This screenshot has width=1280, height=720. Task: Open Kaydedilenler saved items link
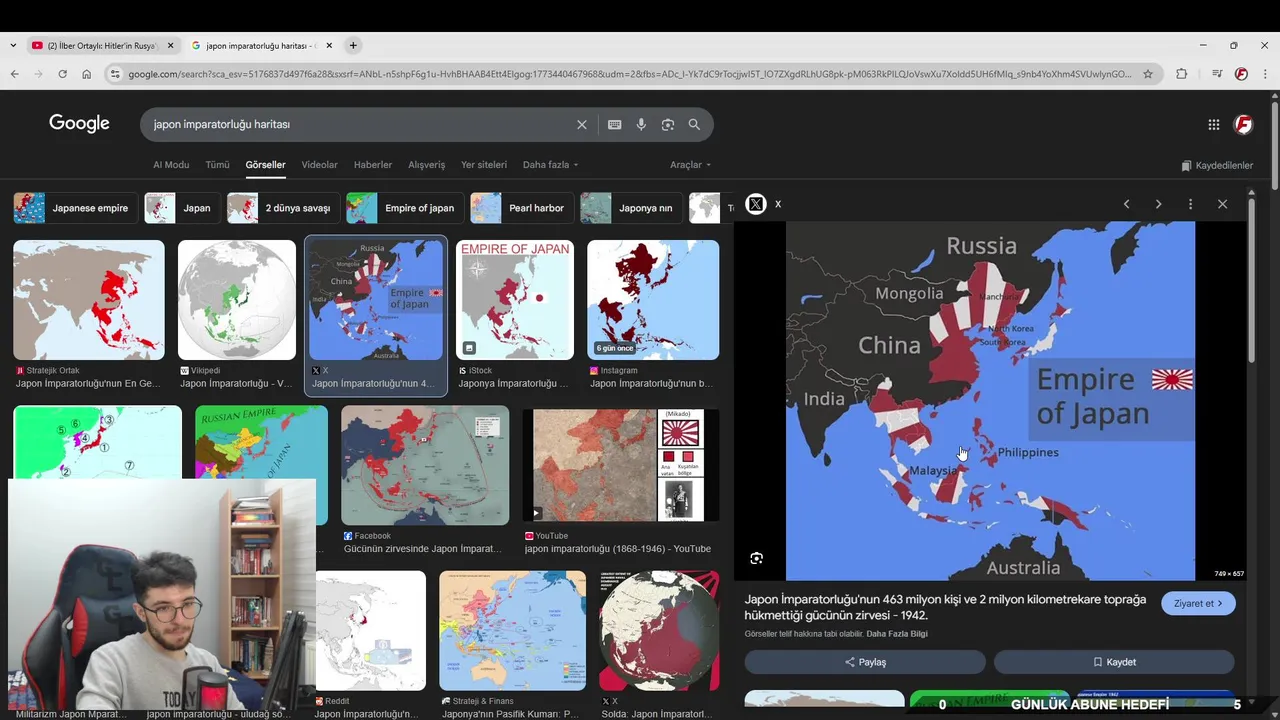(1217, 165)
